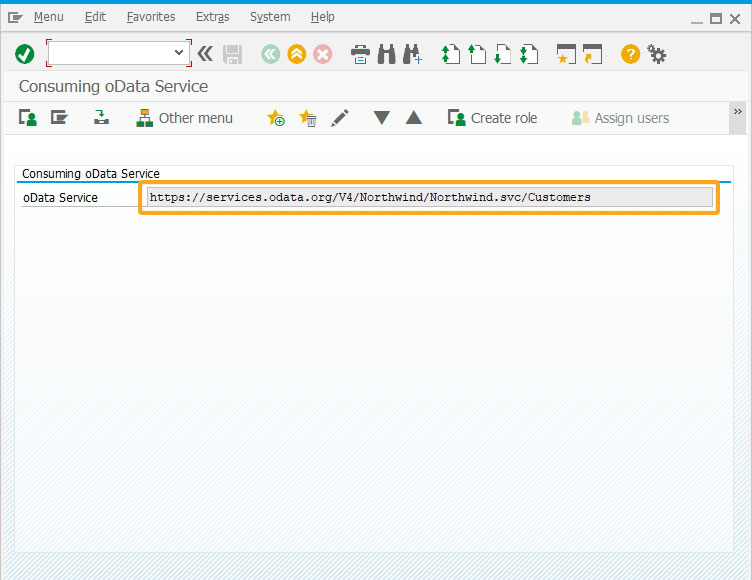Click the Find binoculars icon
This screenshot has height=580, width=752.
coord(387,54)
